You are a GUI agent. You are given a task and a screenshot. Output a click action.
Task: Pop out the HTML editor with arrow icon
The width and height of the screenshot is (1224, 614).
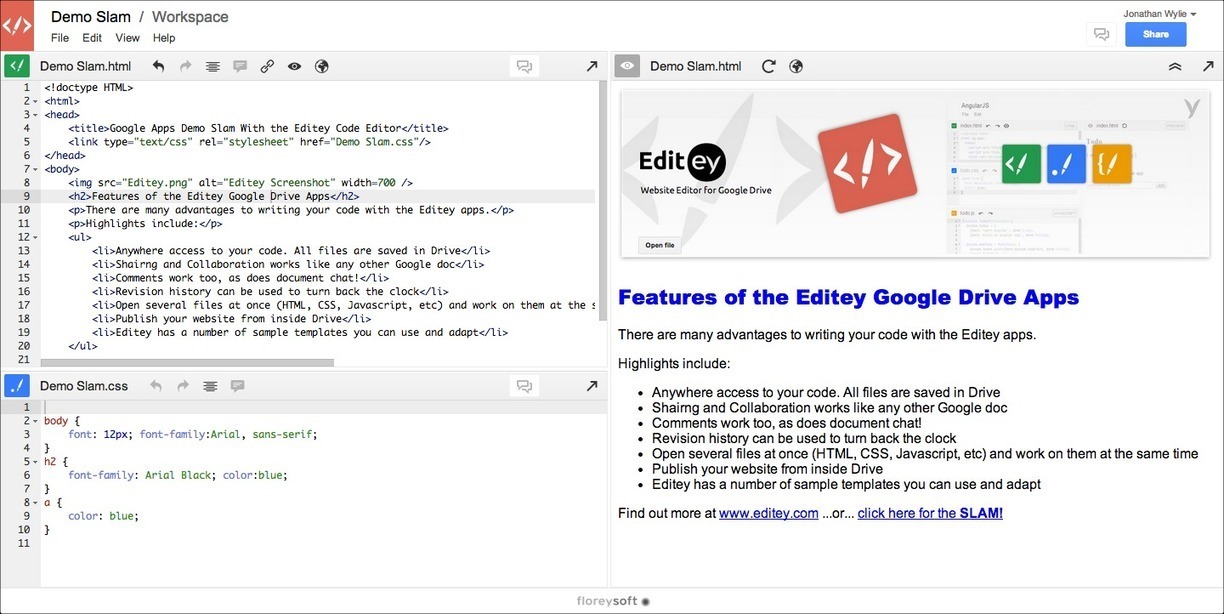(x=592, y=67)
